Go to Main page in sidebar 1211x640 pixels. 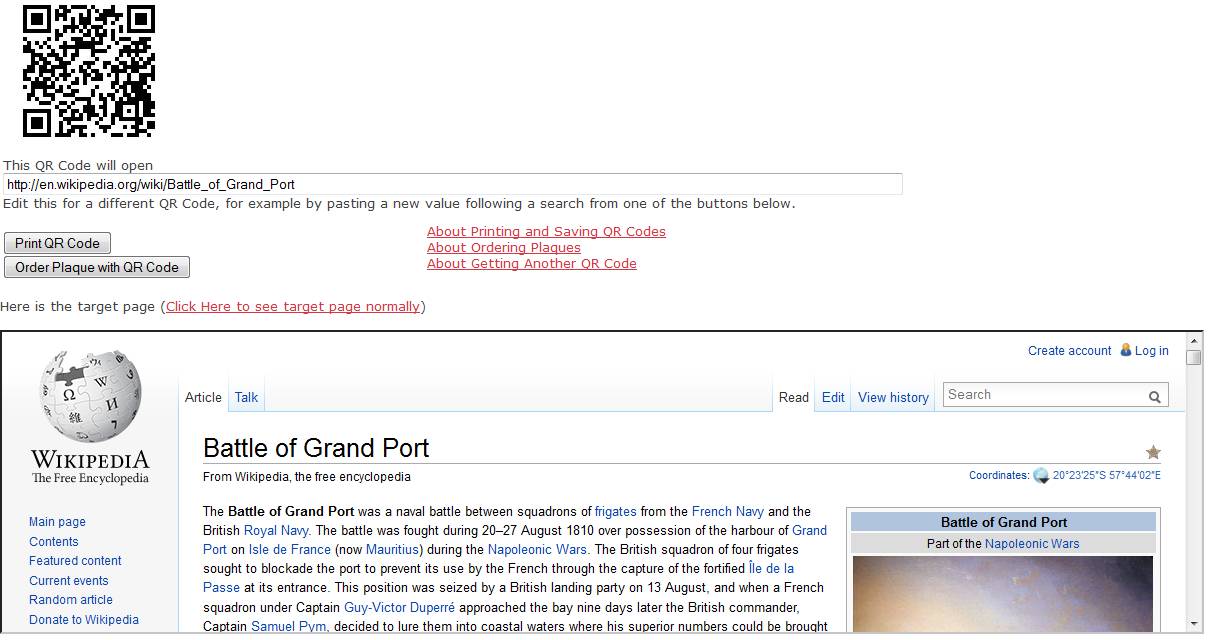(x=57, y=522)
